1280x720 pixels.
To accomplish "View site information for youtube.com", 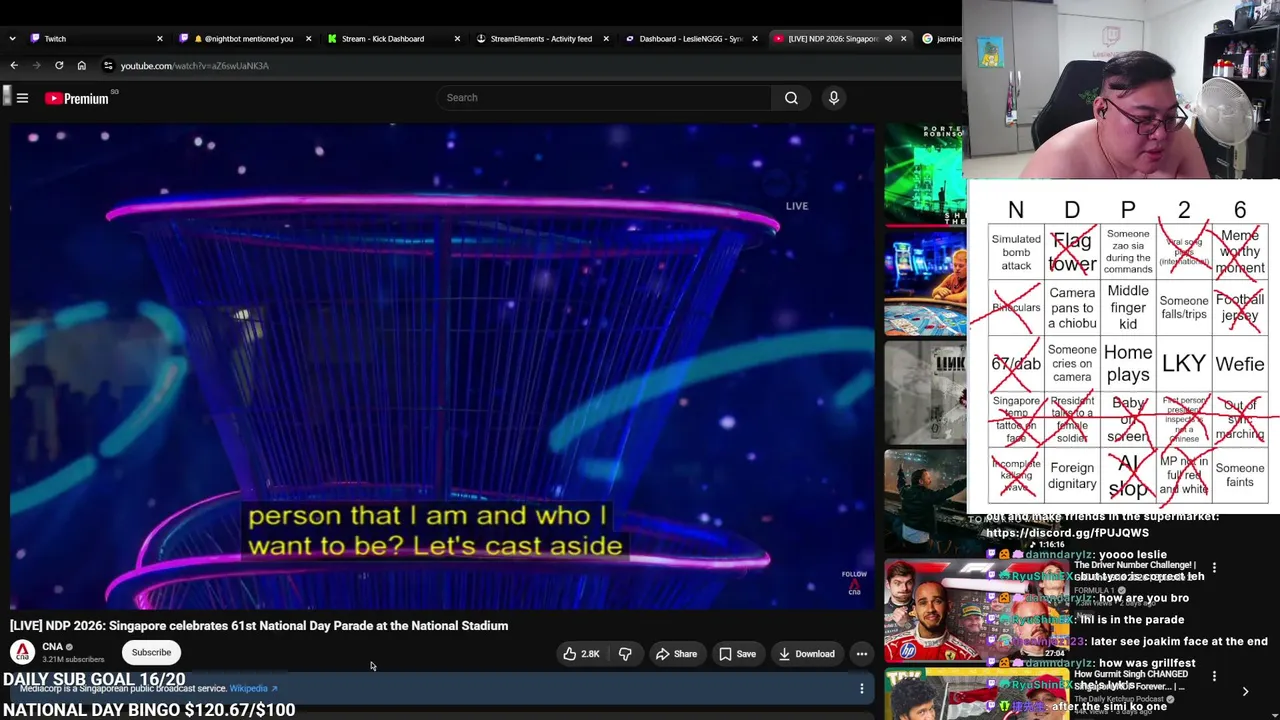I will coord(108,66).
